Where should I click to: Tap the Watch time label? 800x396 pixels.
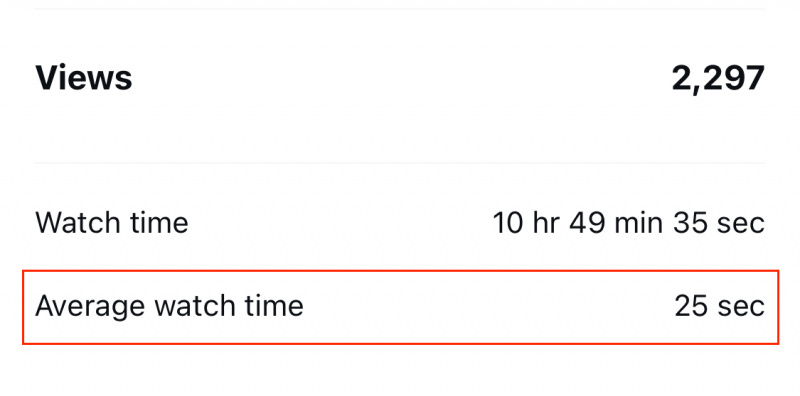click(112, 222)
